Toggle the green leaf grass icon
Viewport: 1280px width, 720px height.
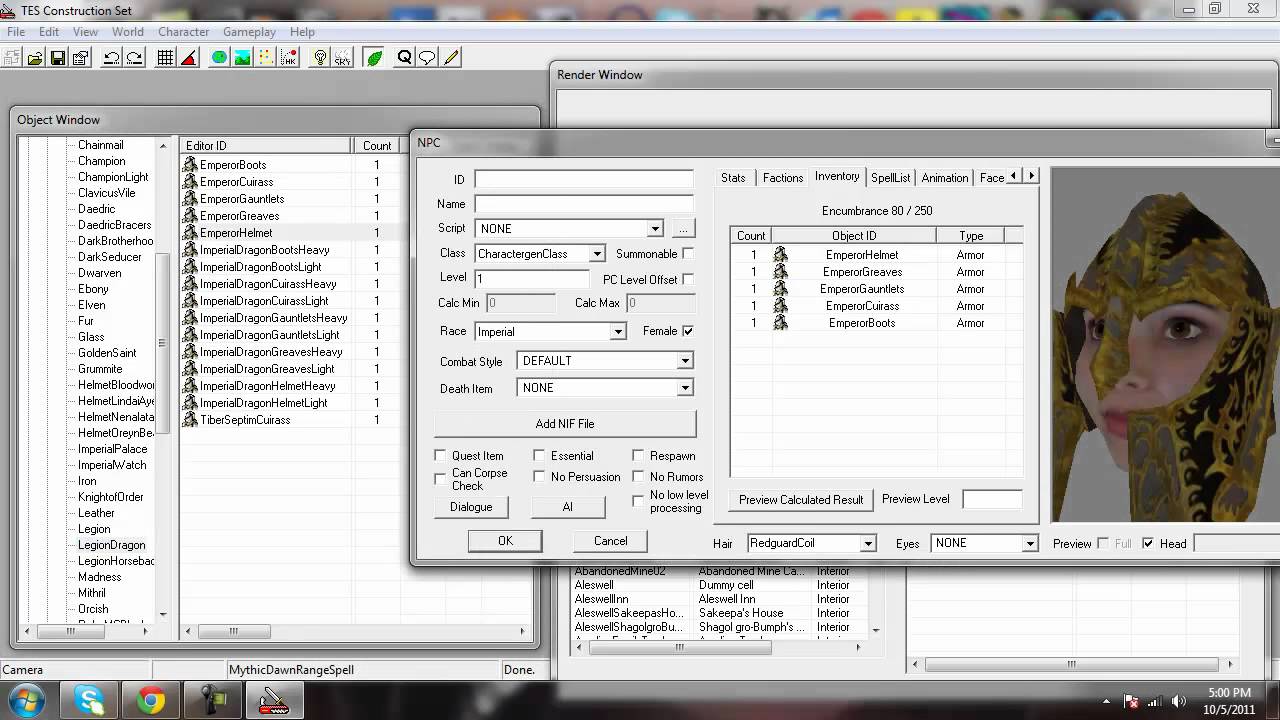click(x=374, y=58)
